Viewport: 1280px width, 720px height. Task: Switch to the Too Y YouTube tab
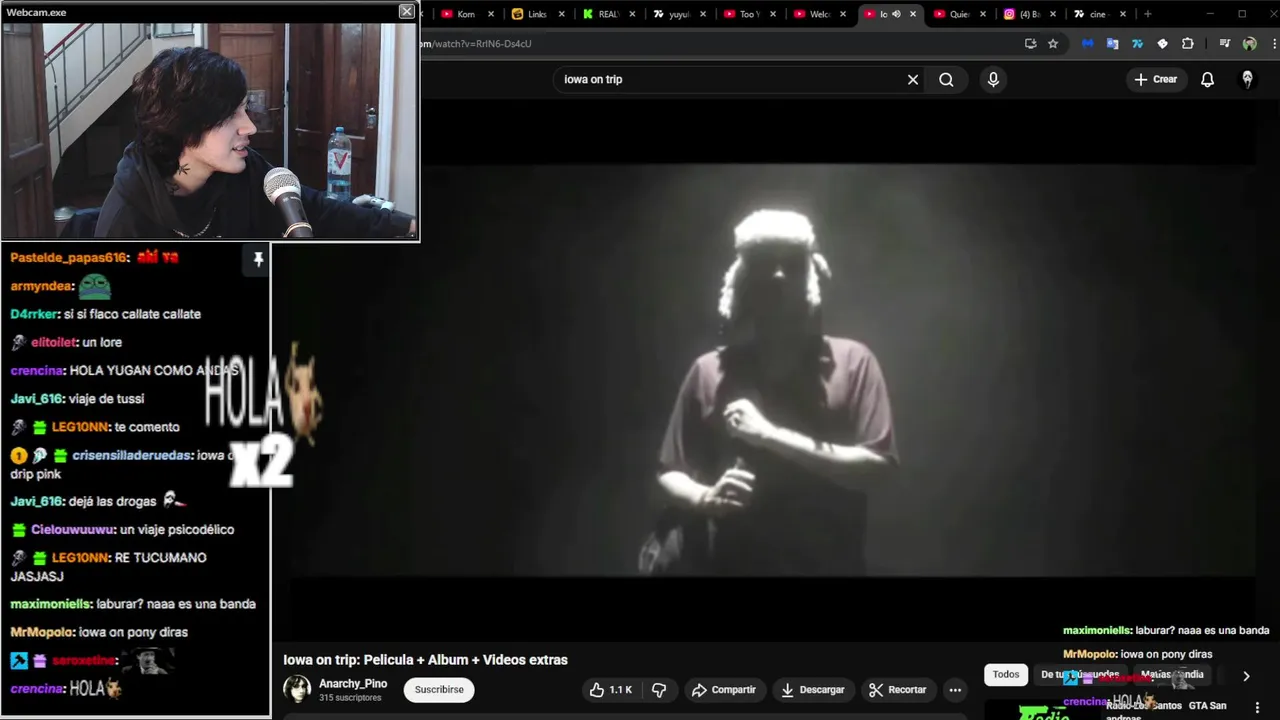[749, 14]
